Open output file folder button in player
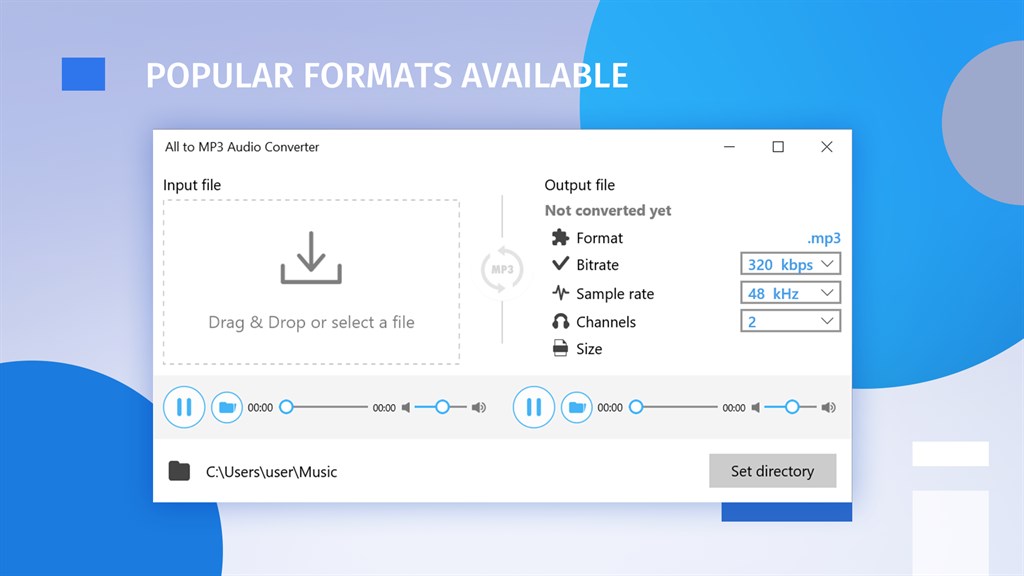The width and height of the screenshot is (1024, 576). (577, 408)
